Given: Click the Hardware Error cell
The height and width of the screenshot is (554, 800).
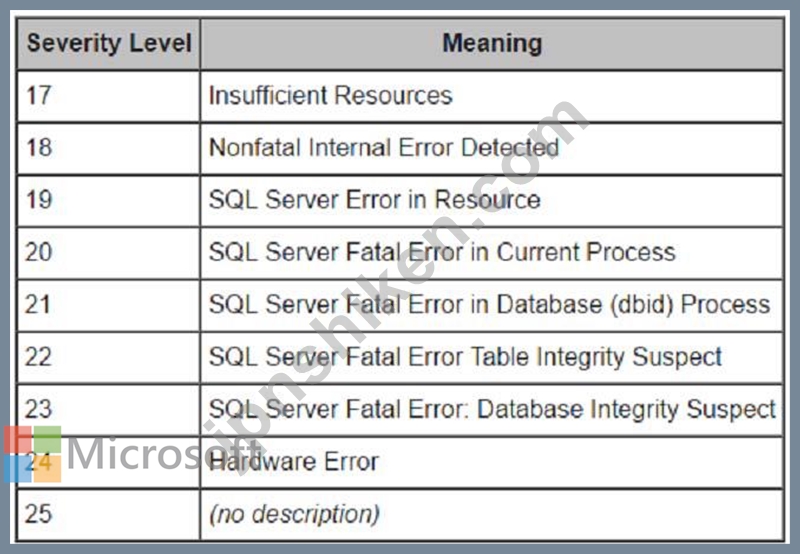Looking at the screenshot, I should tap(492, 462).
